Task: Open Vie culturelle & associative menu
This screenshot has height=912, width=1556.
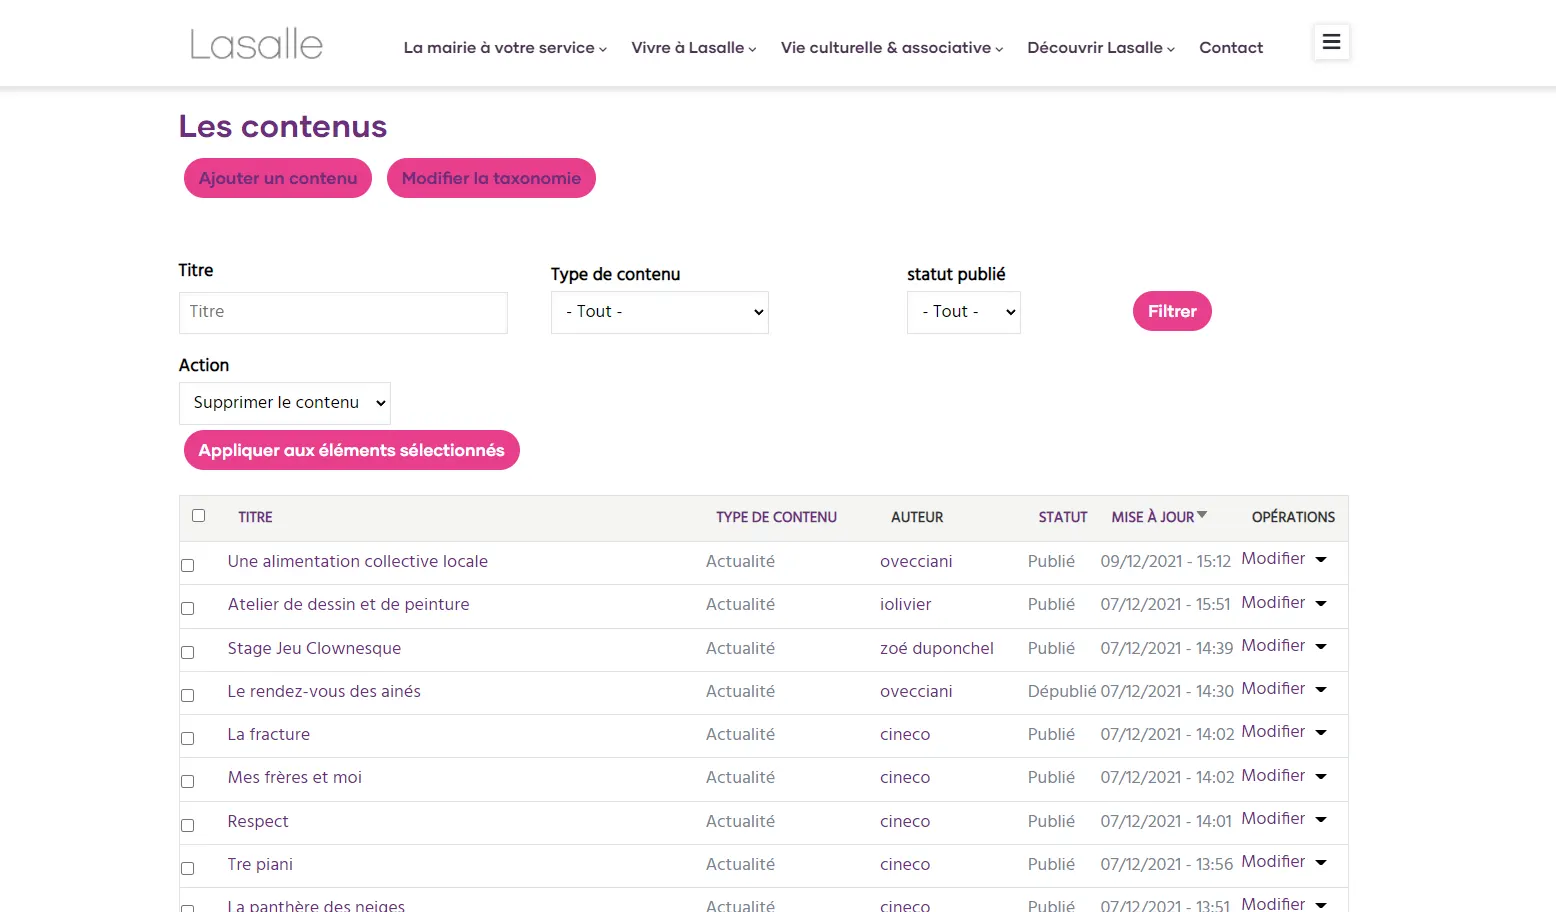Action: (892, 48)
